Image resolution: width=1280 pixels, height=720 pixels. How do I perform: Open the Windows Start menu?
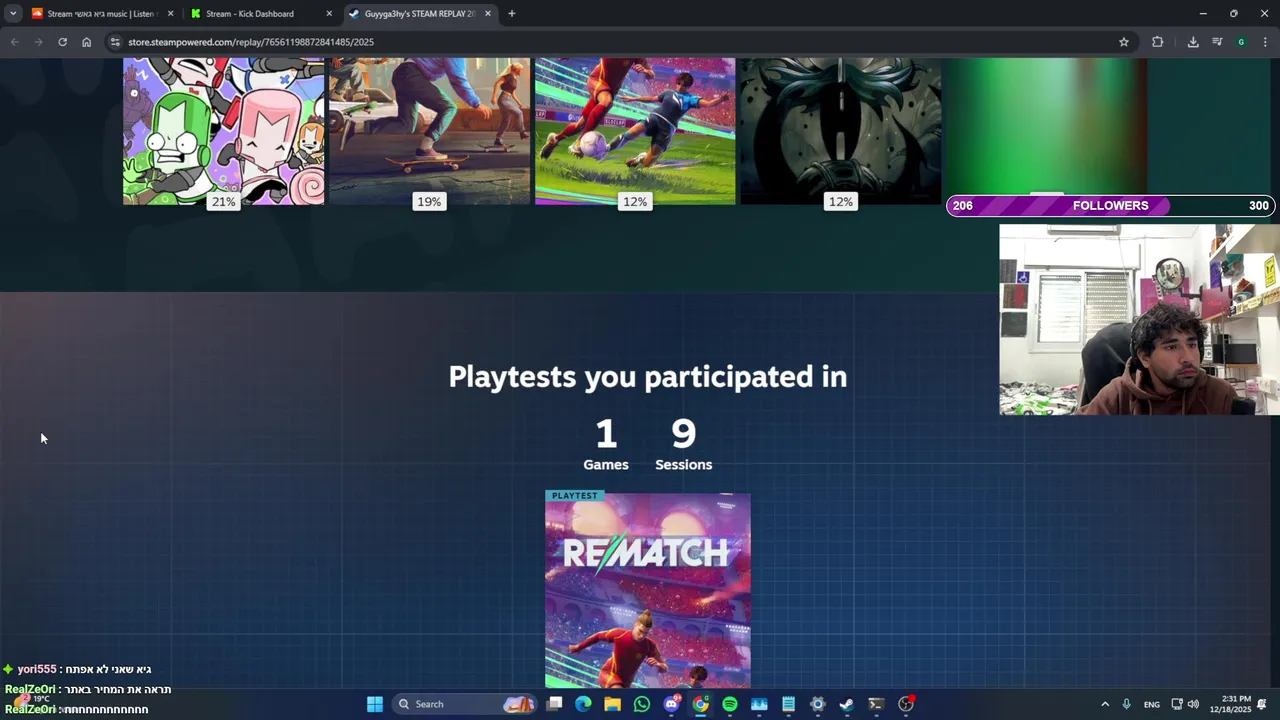(x=374, y=704)
